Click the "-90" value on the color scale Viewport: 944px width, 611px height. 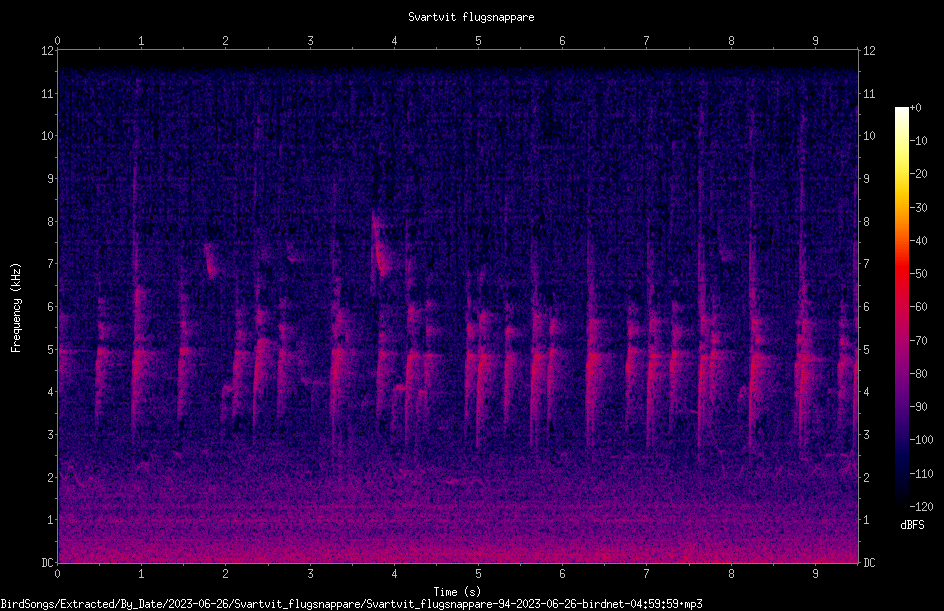[919, 406]
